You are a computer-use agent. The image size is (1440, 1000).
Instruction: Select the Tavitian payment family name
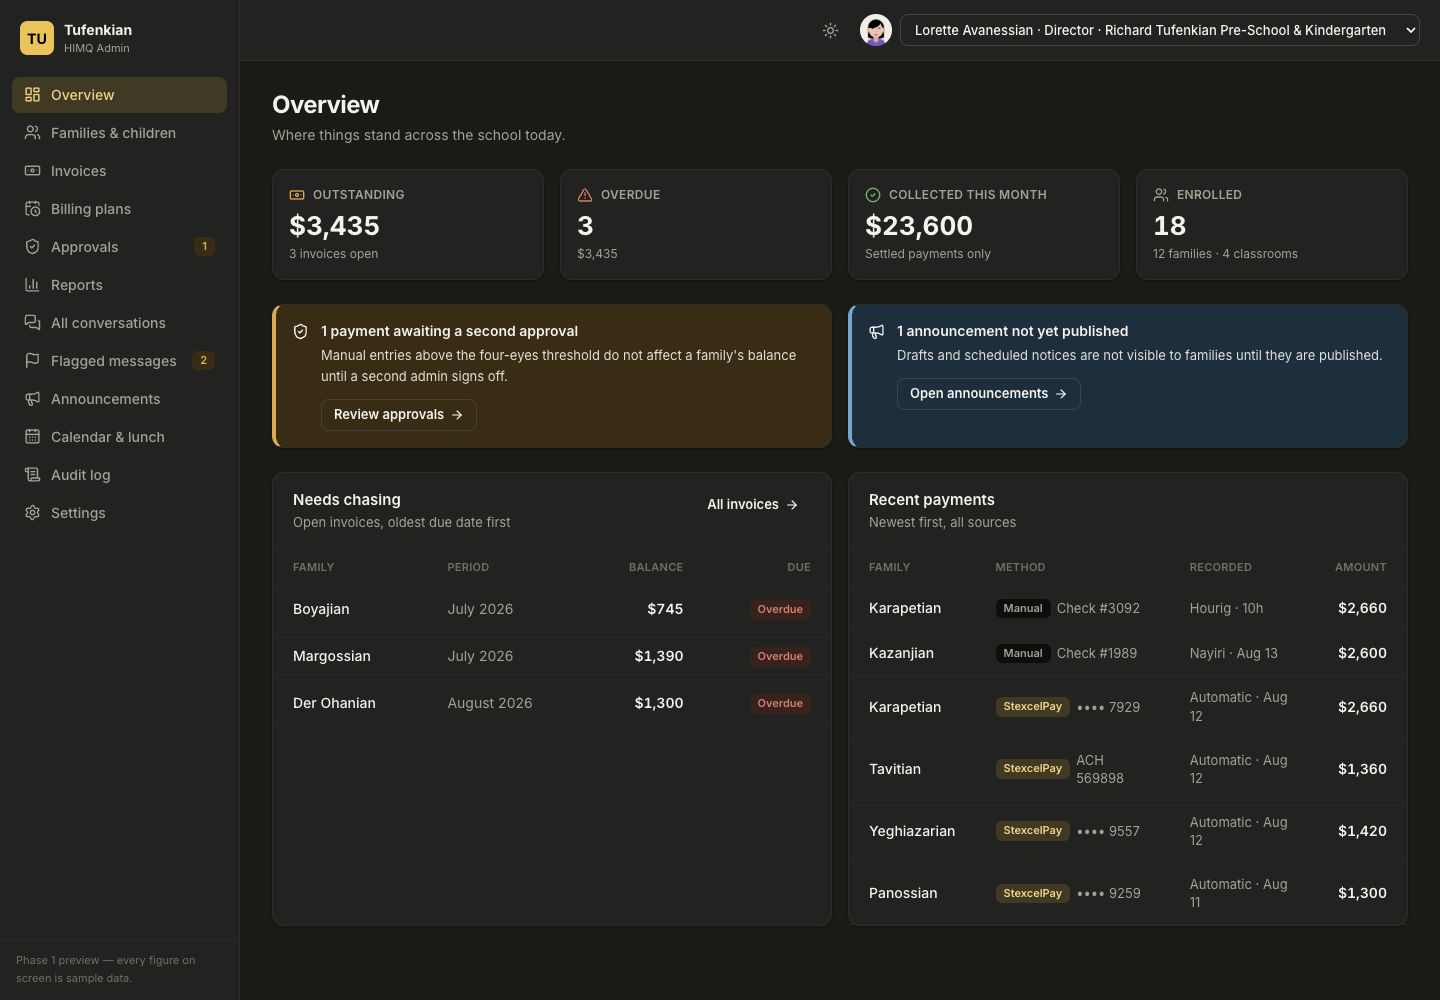[x=895, y=769]
